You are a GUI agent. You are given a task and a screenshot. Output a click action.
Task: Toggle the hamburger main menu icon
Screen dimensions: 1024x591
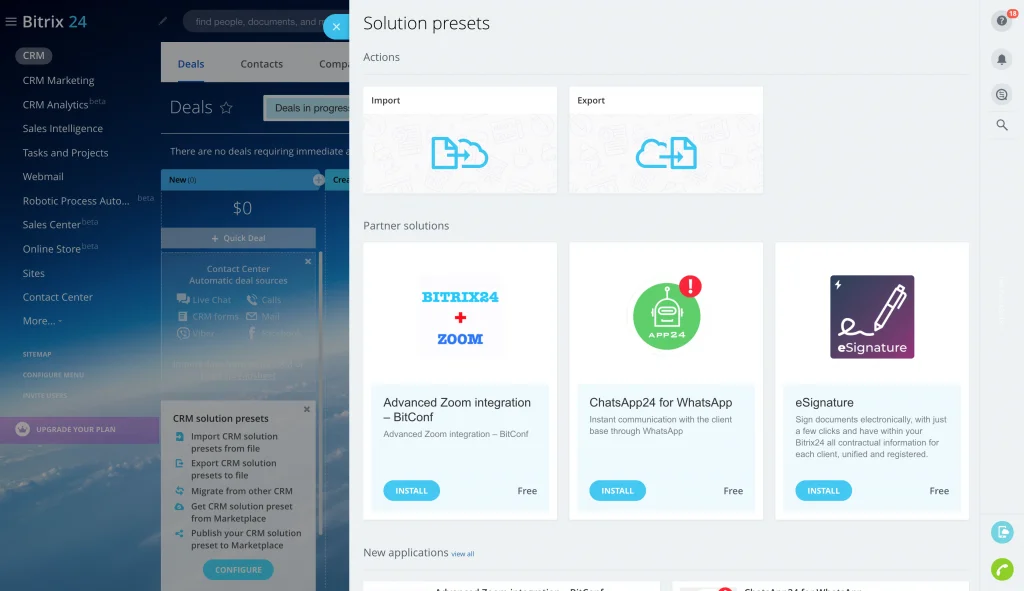11,22
